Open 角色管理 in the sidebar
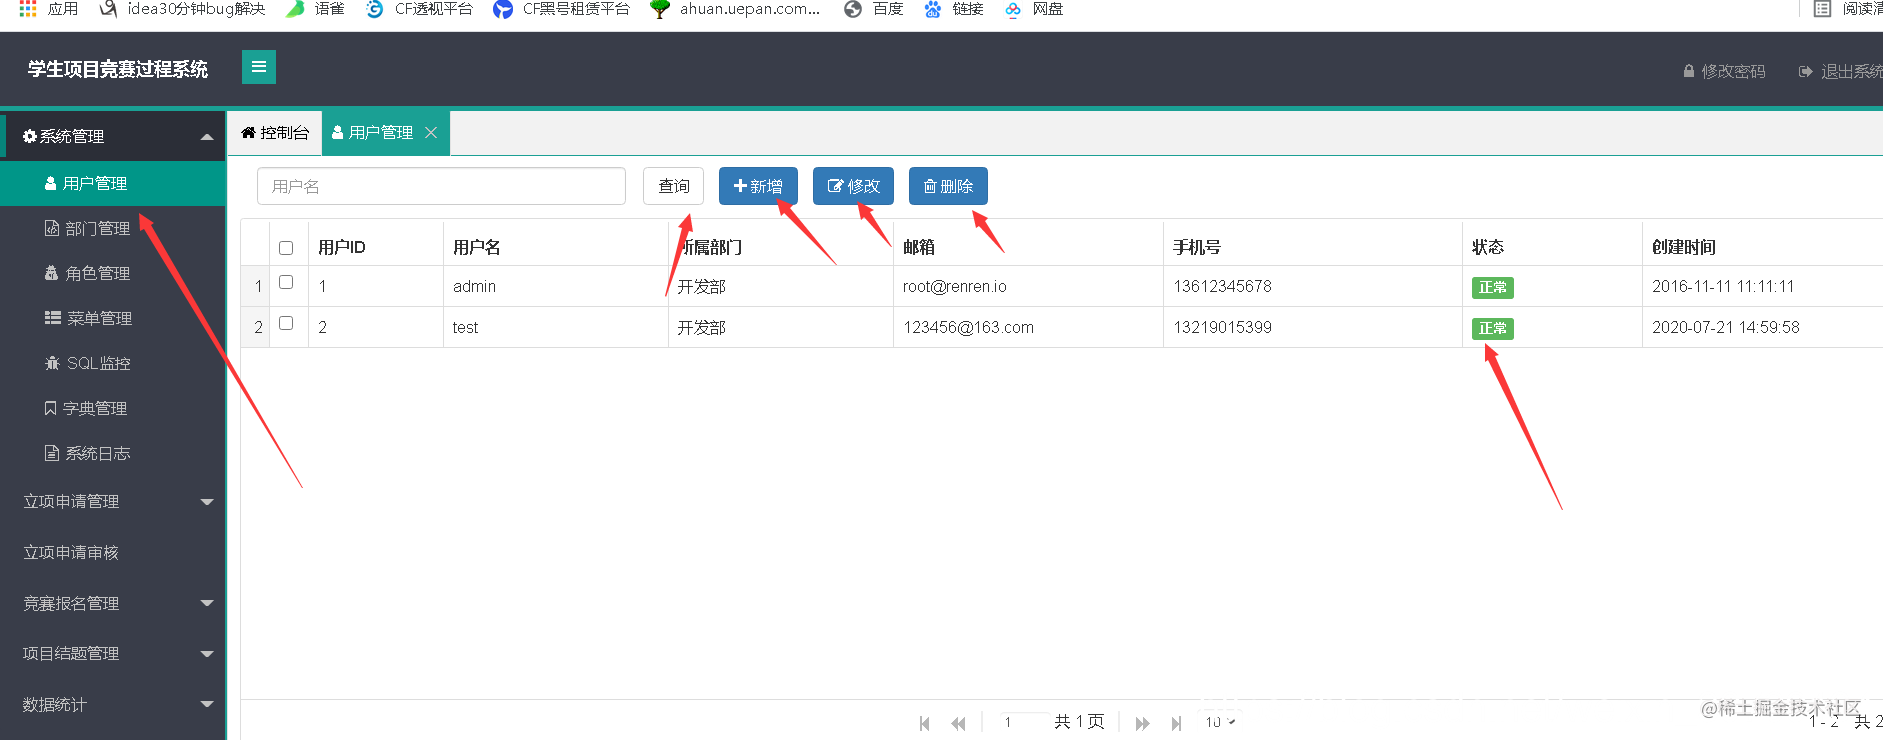The image size is (1883, 740). tap(113, 273)
